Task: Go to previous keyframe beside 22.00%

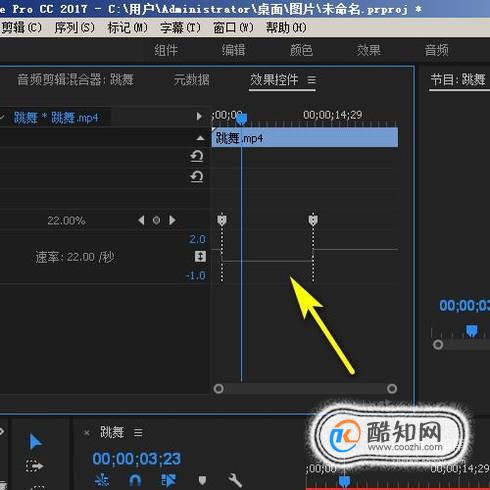Action: [141, 220]
